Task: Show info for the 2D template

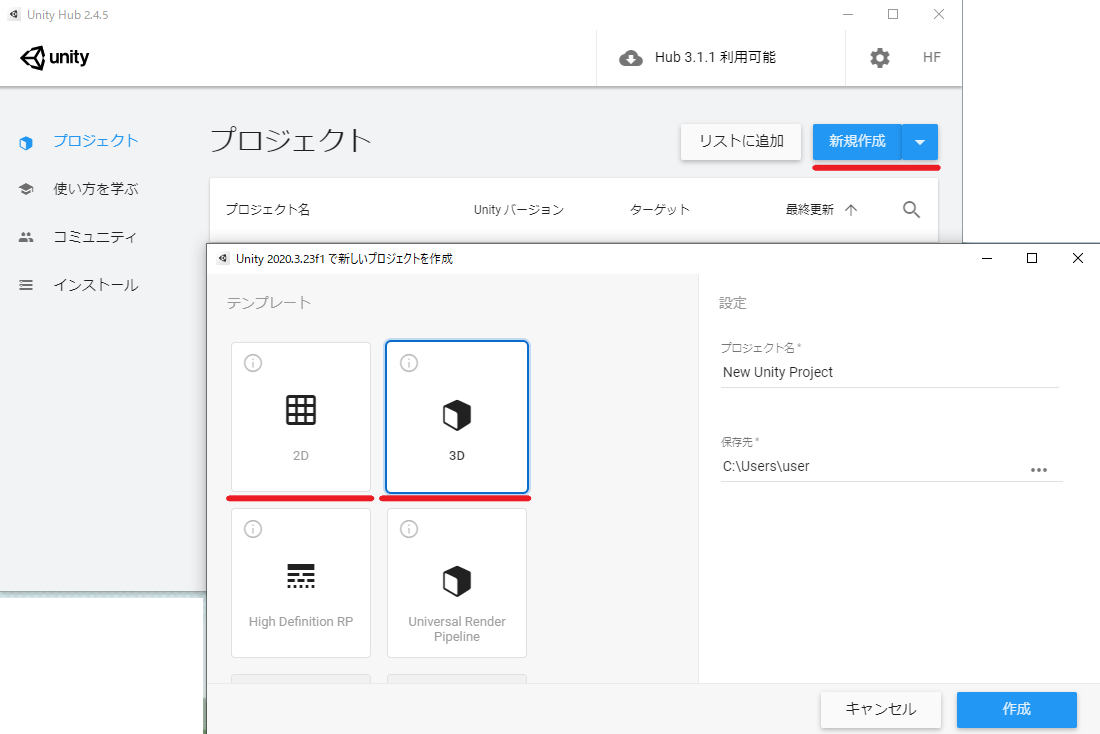Action: pos(253,363)
